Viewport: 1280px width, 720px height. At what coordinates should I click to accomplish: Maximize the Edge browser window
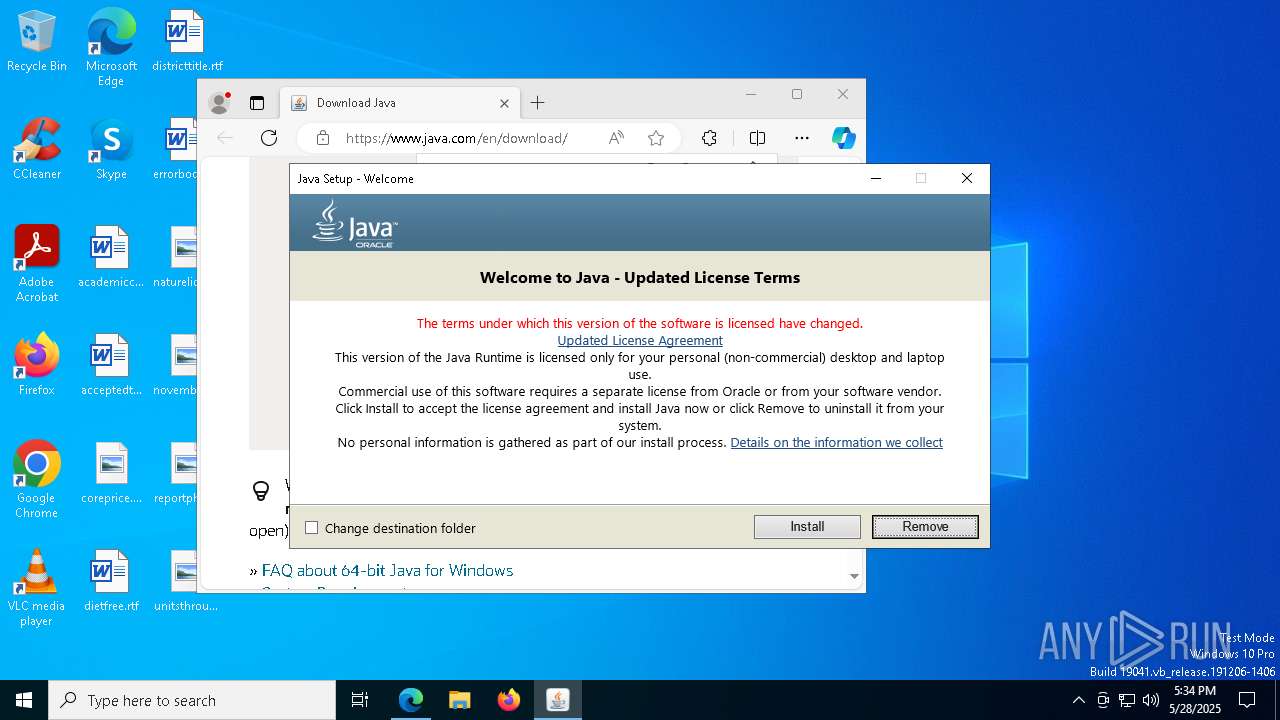pyautogui.click(x=797, y=94)
